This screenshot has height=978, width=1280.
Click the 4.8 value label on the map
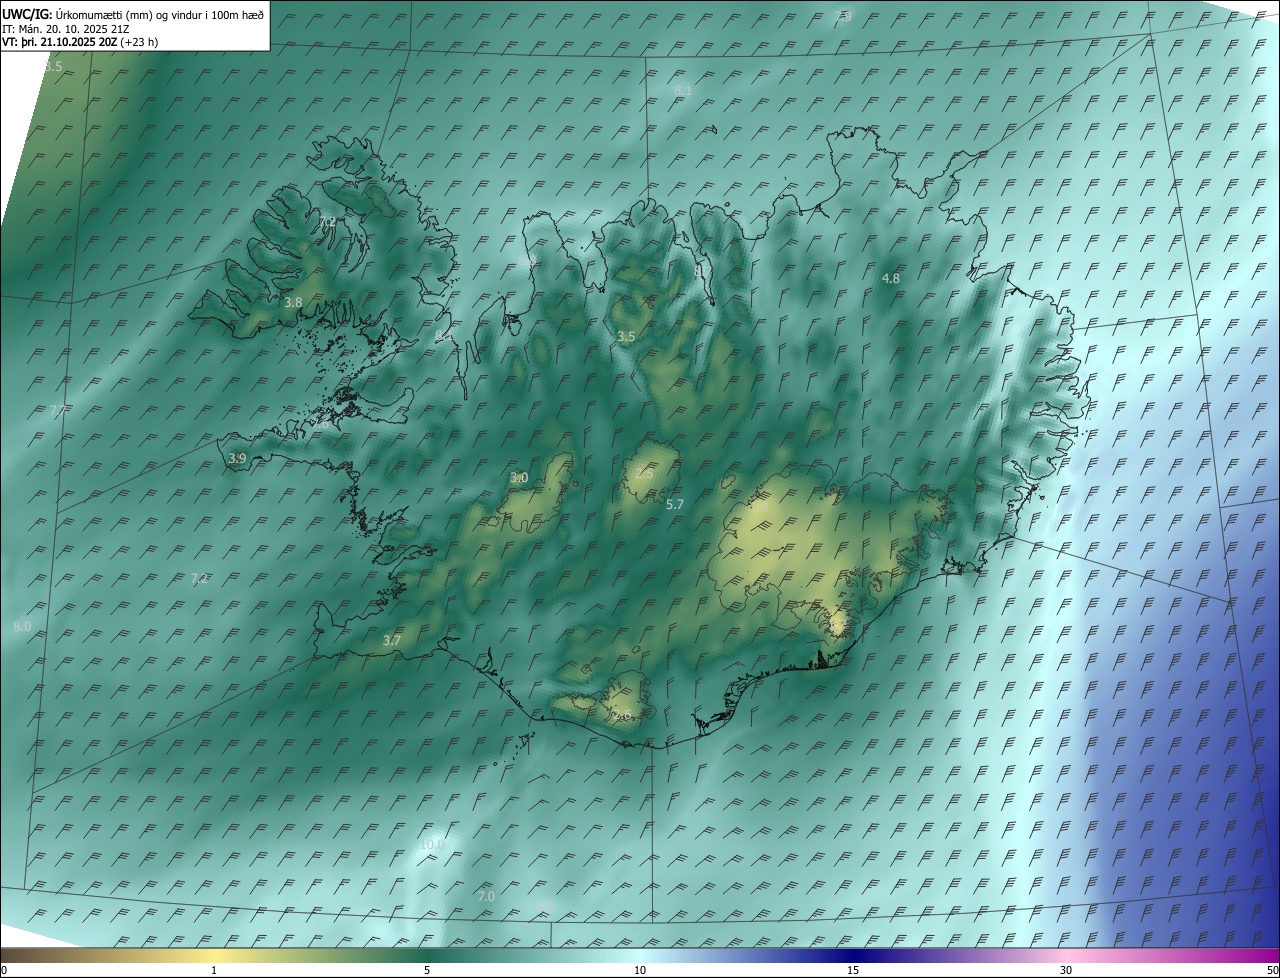pyautogui.click(x=891, y=278)
